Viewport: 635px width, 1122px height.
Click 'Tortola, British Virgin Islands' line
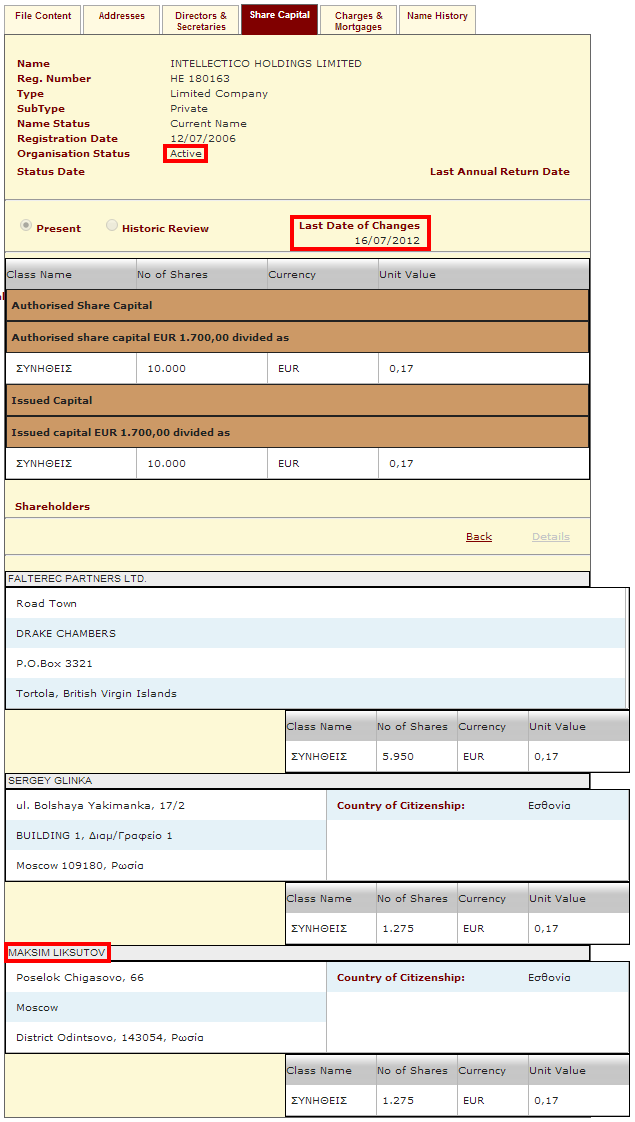click(x=96, y=693)
